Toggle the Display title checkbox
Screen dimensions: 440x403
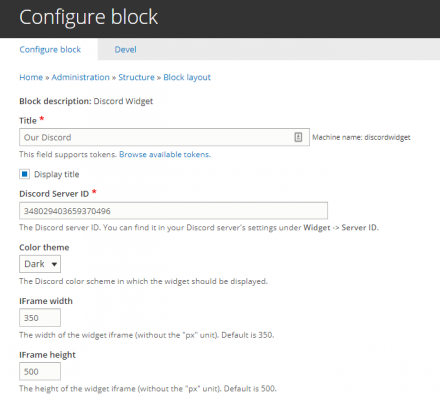click(x=24, y=174)
